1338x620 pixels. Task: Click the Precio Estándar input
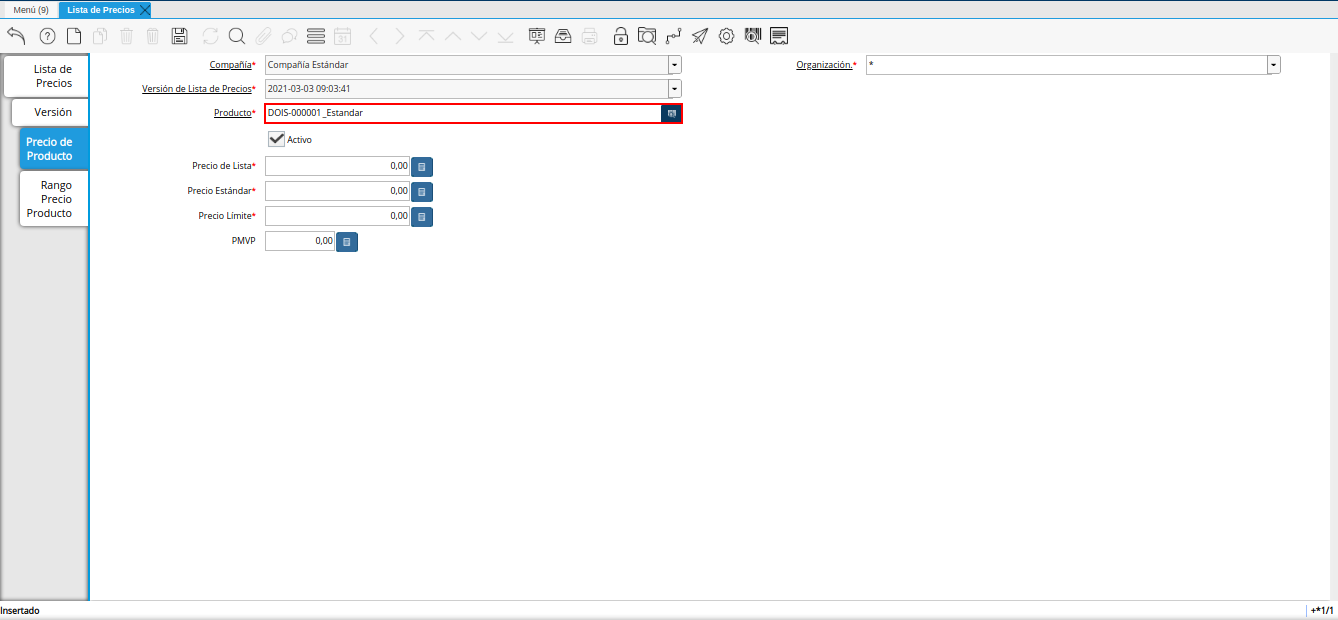click(338, 191)
